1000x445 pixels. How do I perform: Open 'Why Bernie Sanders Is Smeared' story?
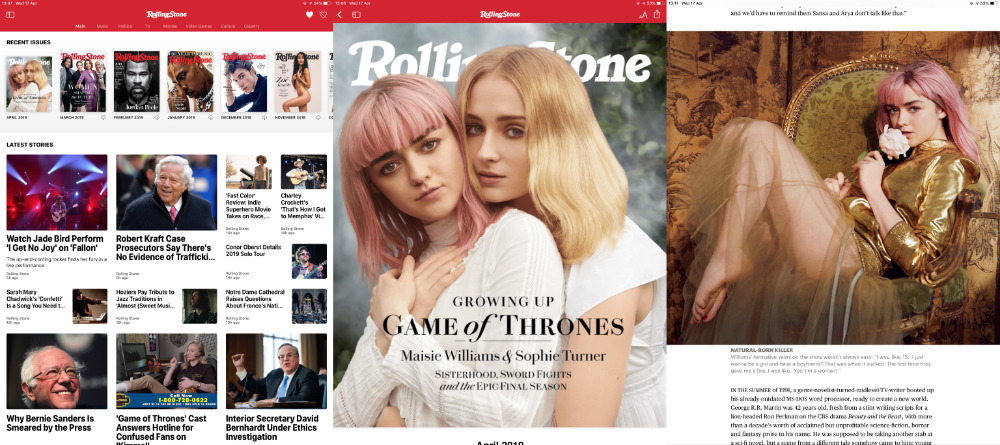(x=50, y=423)
